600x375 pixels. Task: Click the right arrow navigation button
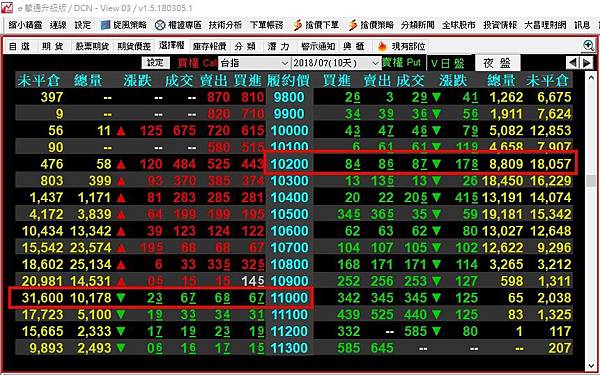tap(586, 63)
